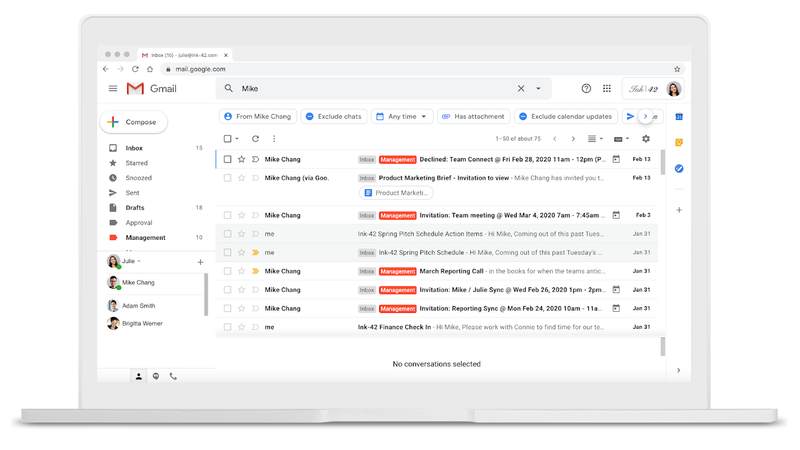Open the settings gear icon
800x450 pixels.
click(x=646, y=139)
